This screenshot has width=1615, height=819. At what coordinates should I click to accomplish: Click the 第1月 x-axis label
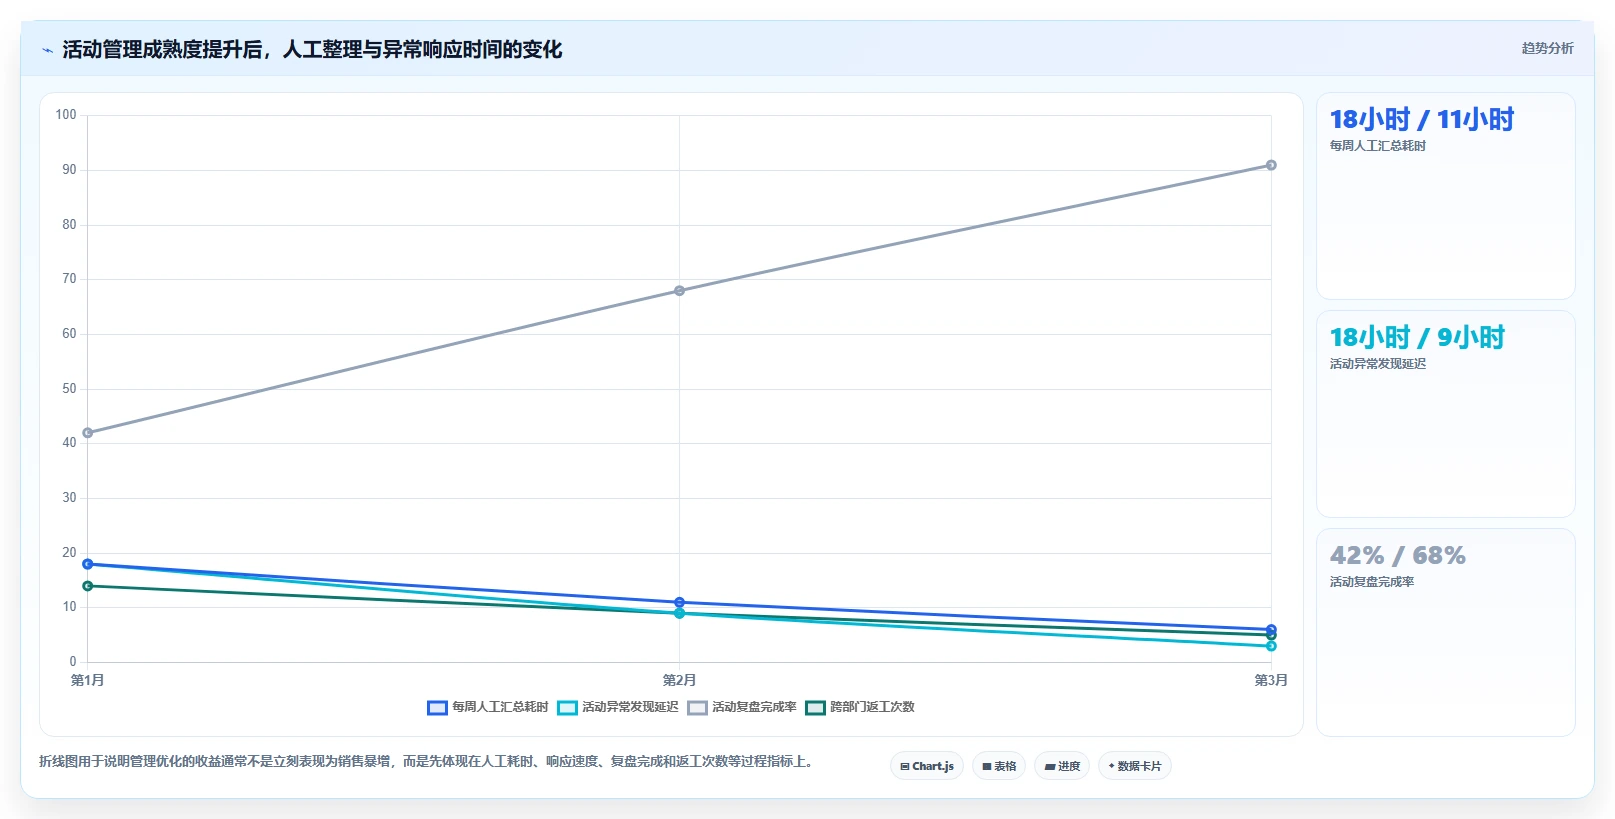click(88, 680)
